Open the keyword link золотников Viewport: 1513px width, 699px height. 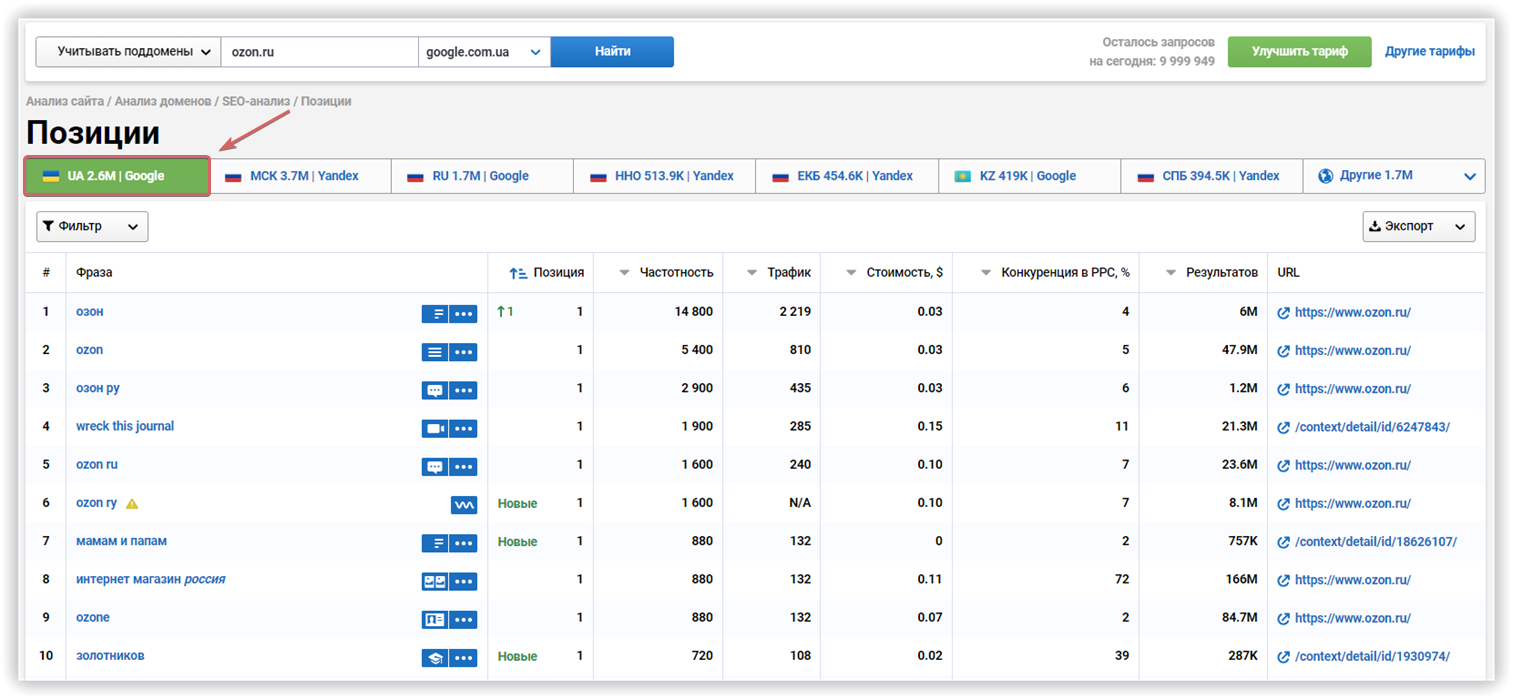[x=110, y=657]
